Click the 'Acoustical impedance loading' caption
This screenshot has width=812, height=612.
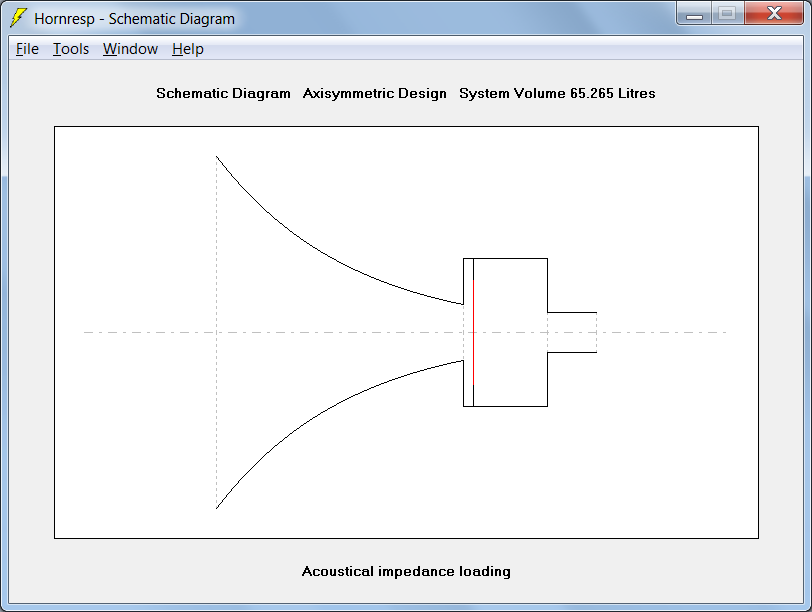(406, 571)
